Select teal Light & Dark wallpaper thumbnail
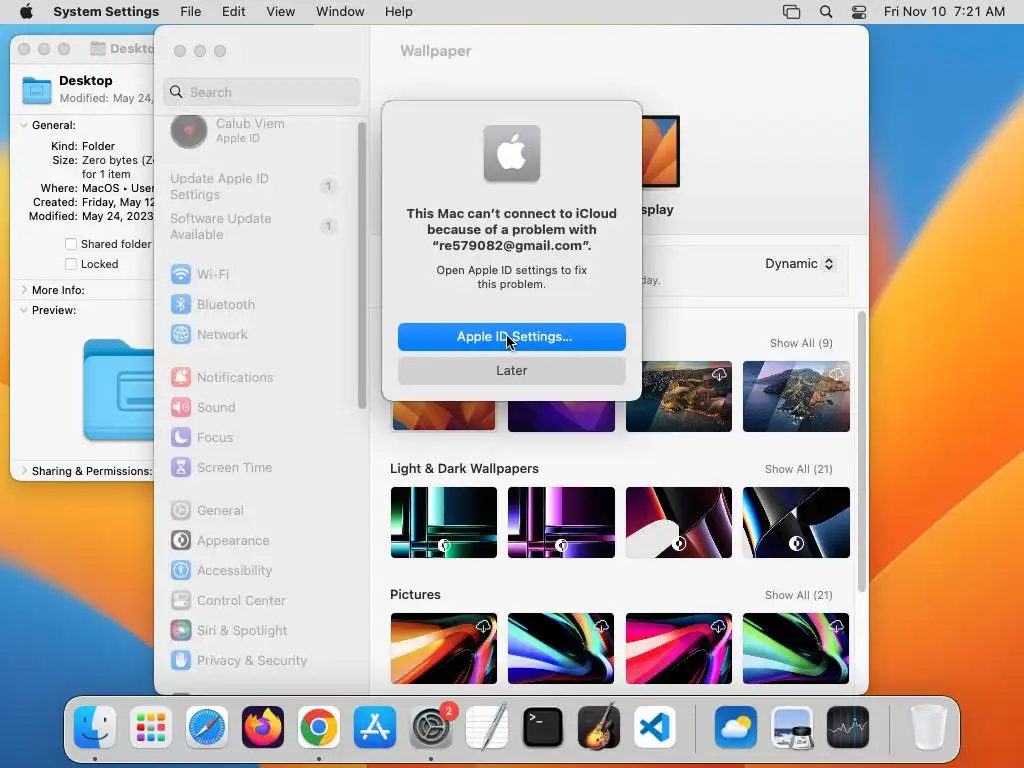Image resolution: width=1024 pixels, height=768 pixels. (443, 522)
